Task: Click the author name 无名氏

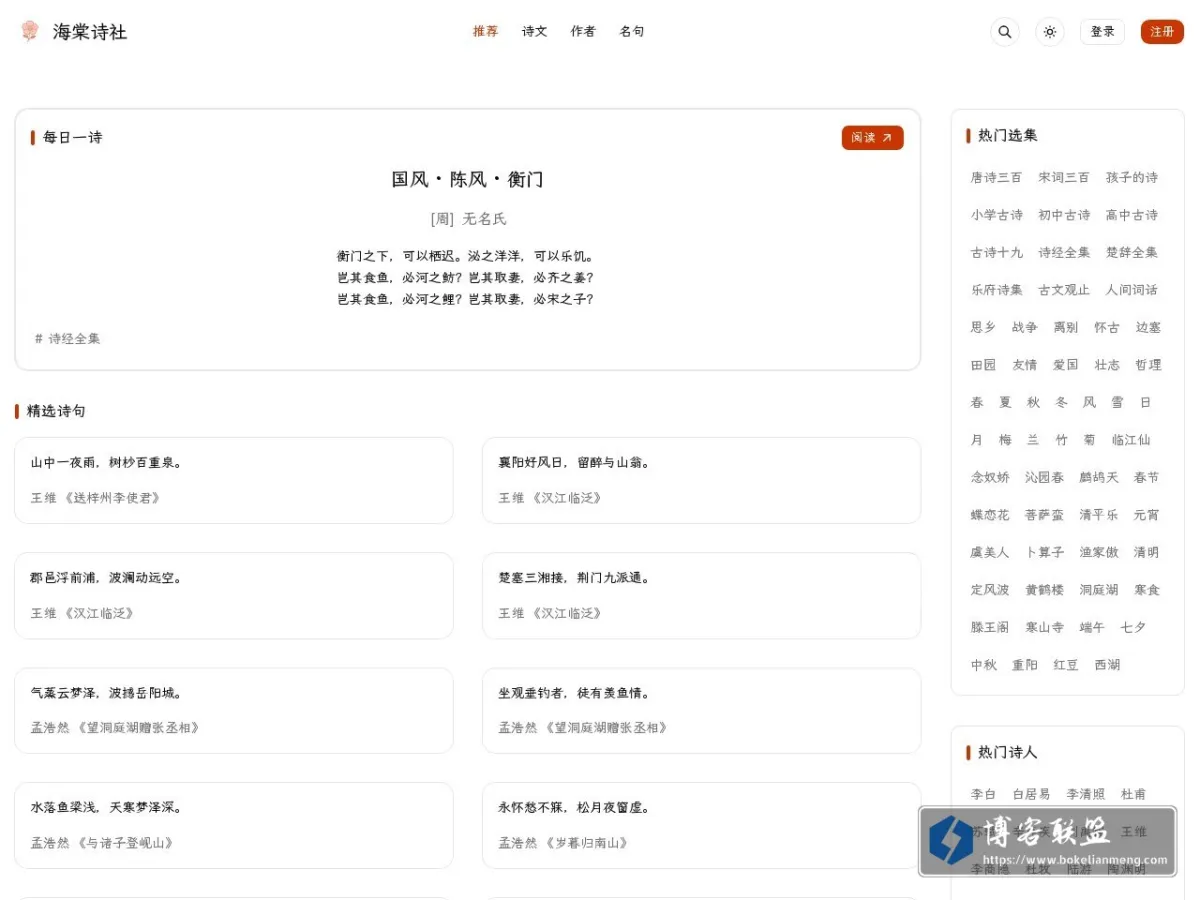Action: 484,219
